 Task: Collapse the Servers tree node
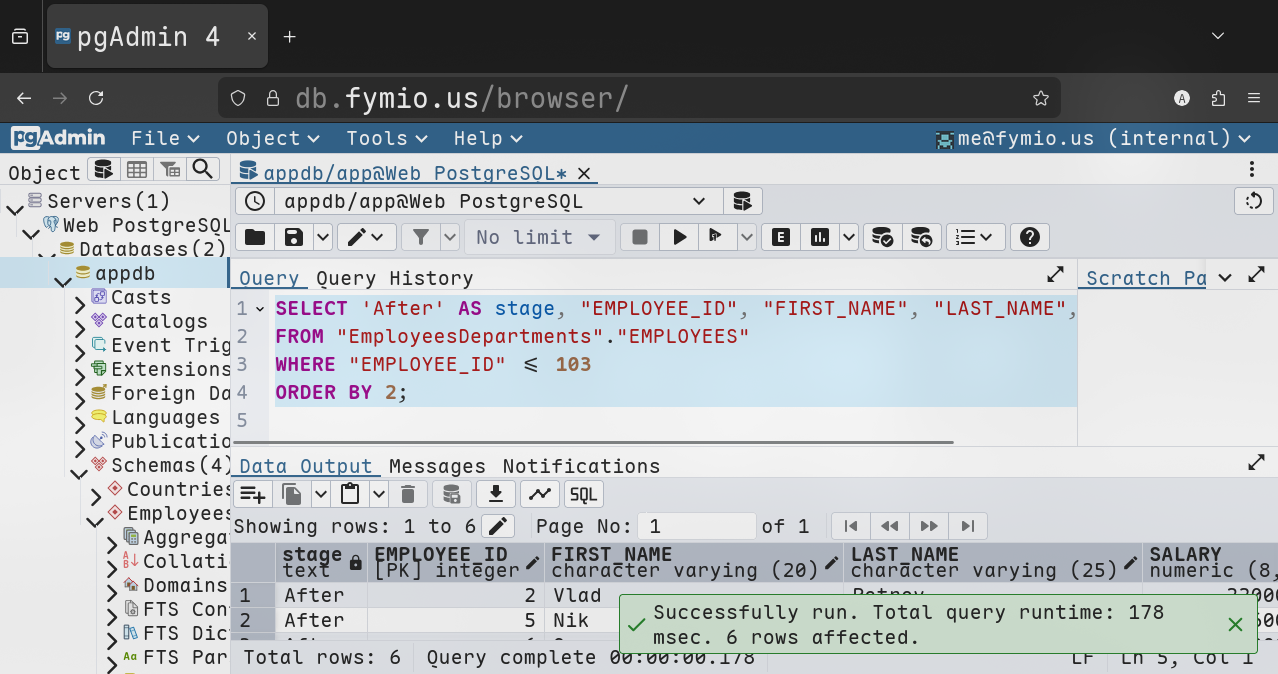pyautogui.click(x=14, y=202)
